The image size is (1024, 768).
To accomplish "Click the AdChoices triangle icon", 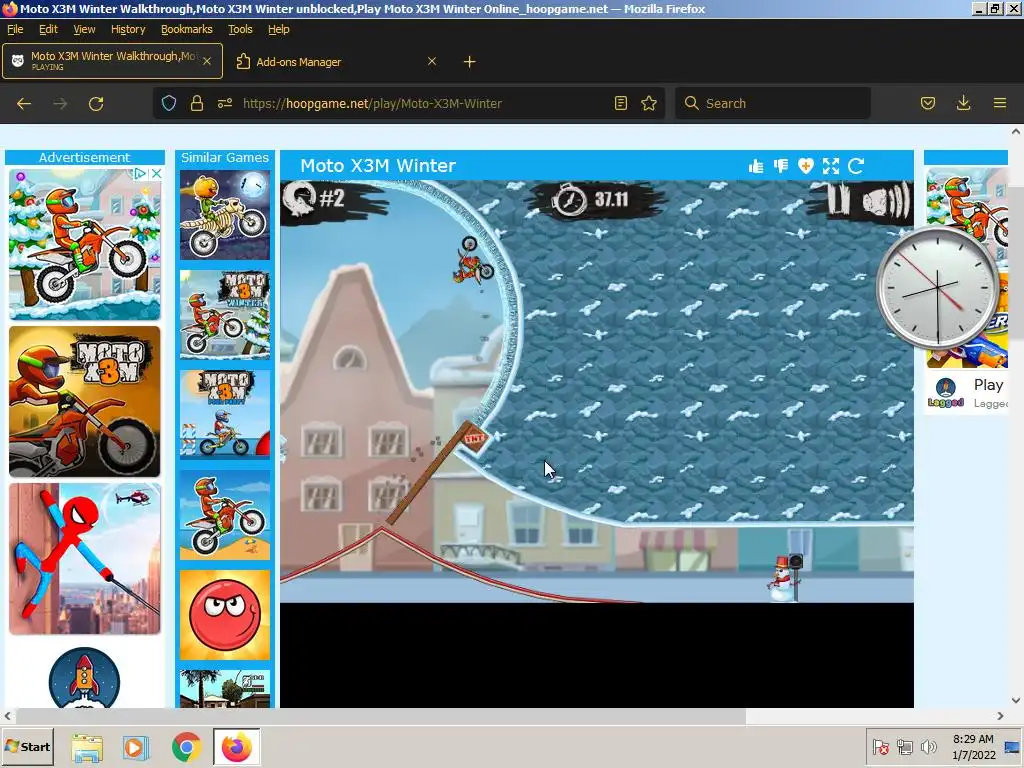I will tap(140, 174).
